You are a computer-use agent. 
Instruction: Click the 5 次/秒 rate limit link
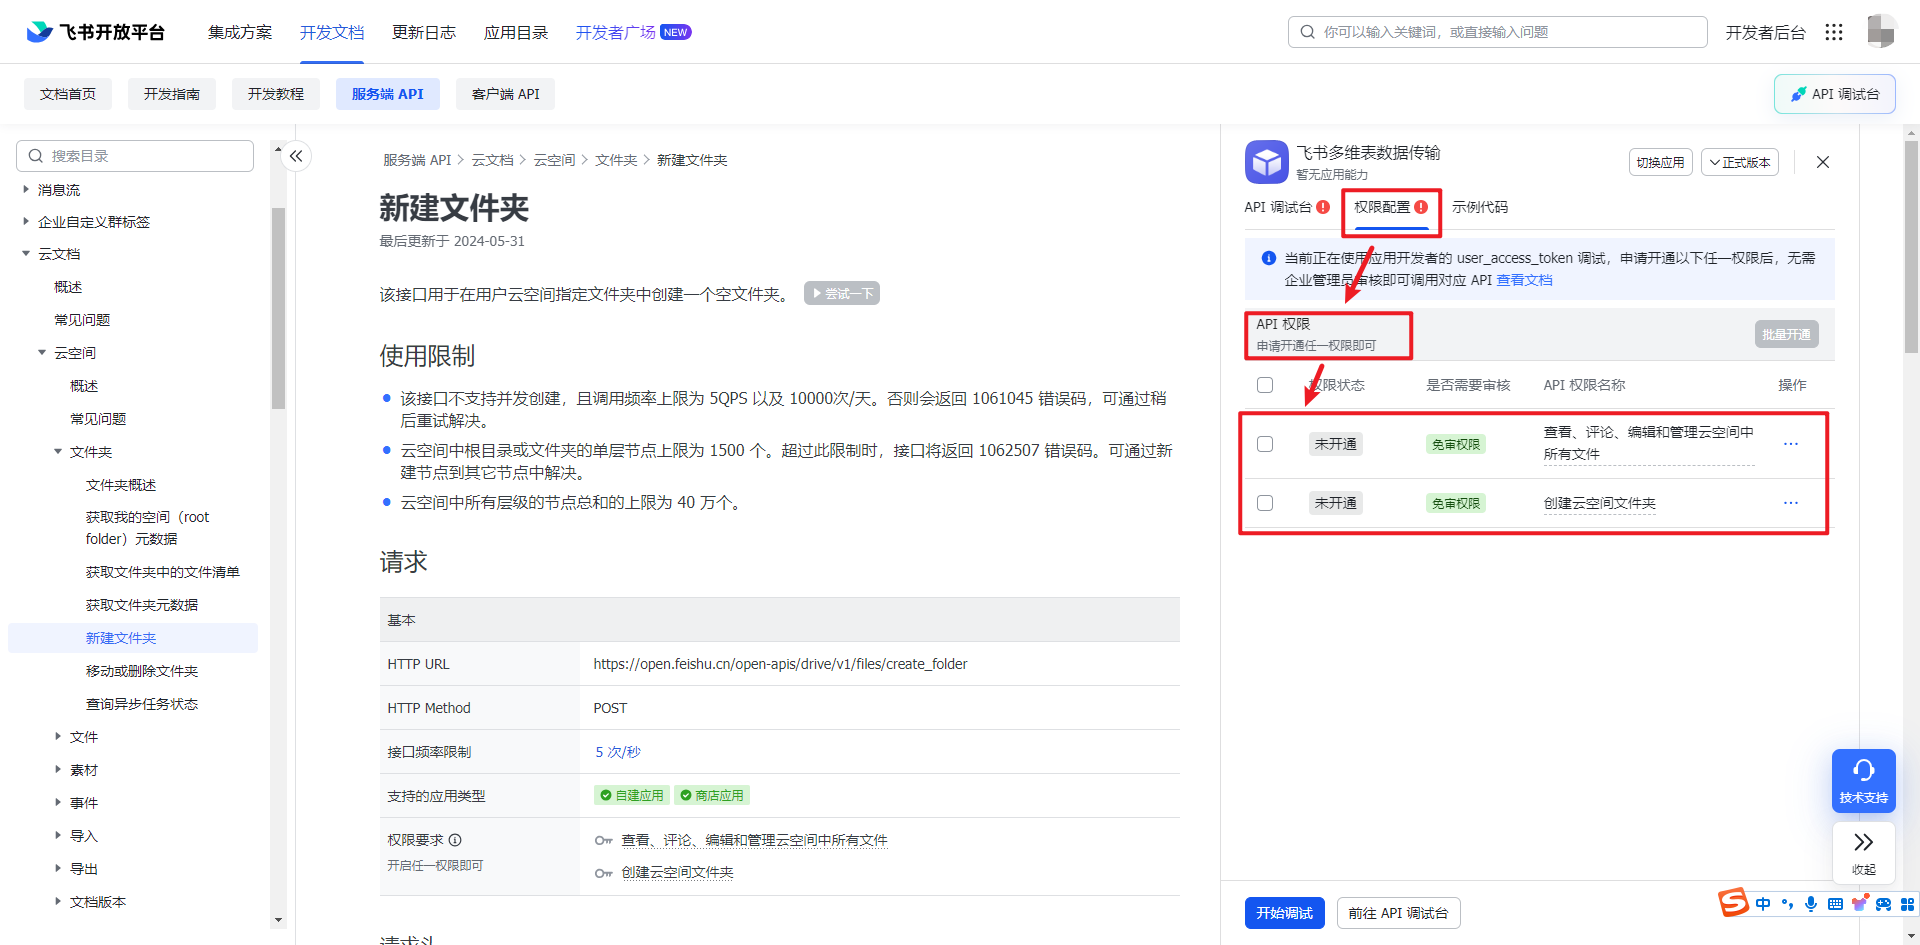[x=618, y=752]
